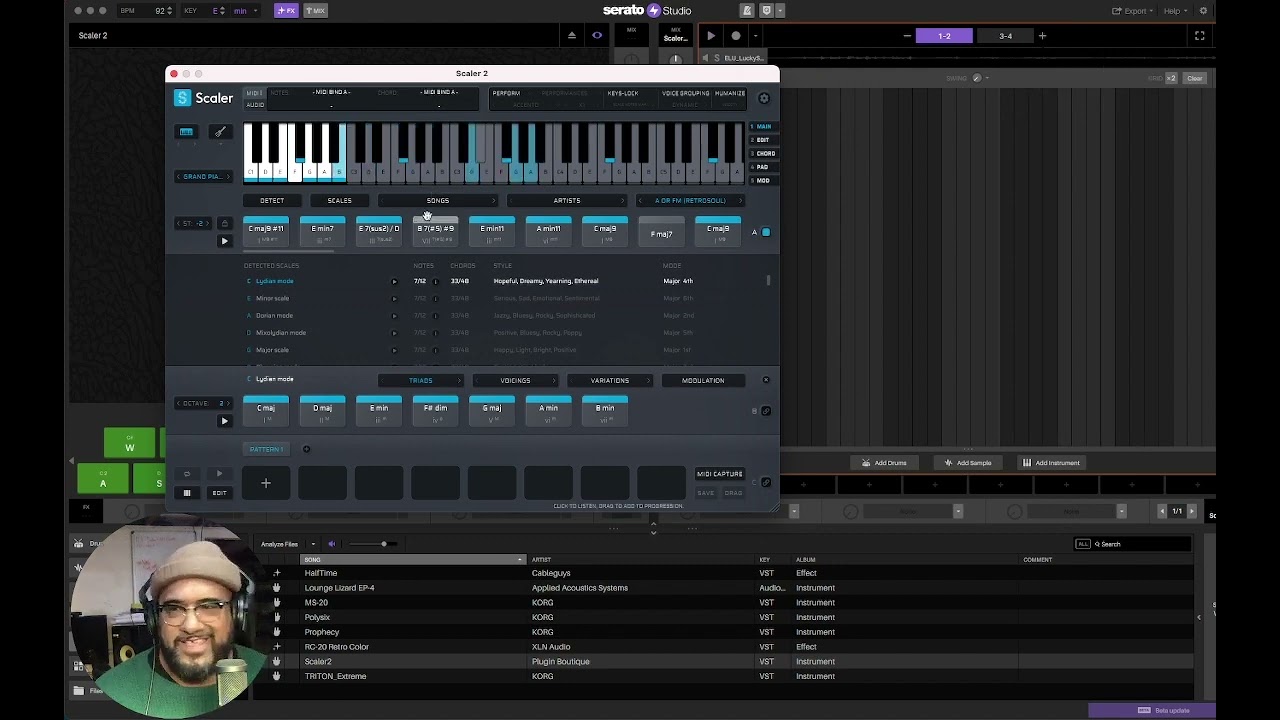Open the ARTISTS dropdown
Viewport: 1280px width, 720px height.
(567, 201)
